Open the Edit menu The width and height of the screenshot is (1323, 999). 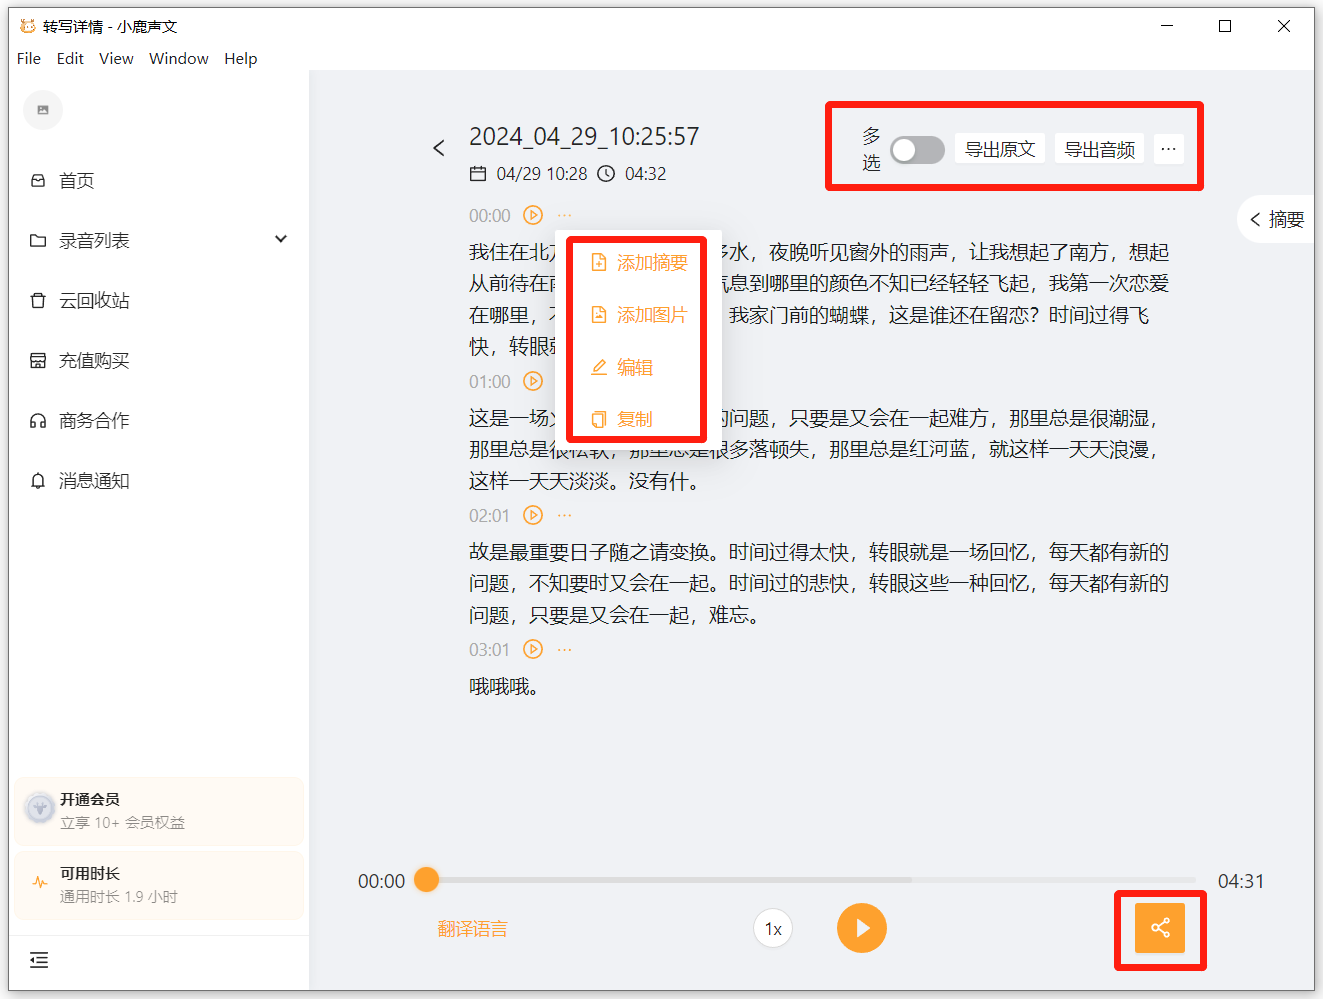point(70,59)
